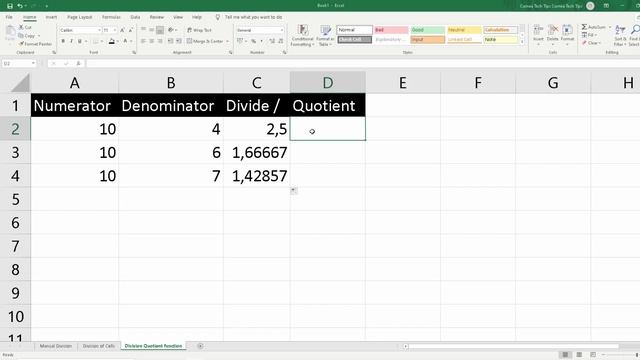Screen dimensions: 640x360
Task: Apply the fill color to cell
Action: click(112, 41)
